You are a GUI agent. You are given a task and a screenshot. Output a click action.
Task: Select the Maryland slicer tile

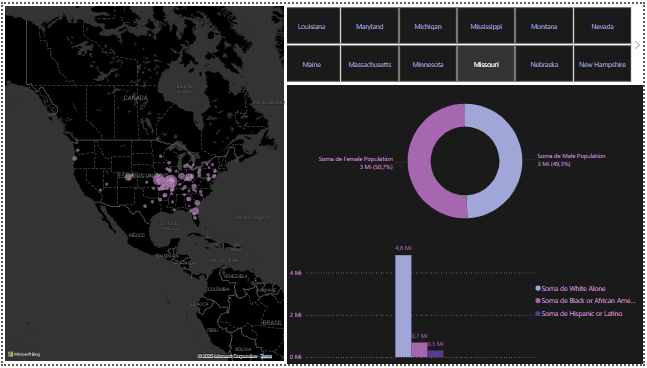click(370, 26)
